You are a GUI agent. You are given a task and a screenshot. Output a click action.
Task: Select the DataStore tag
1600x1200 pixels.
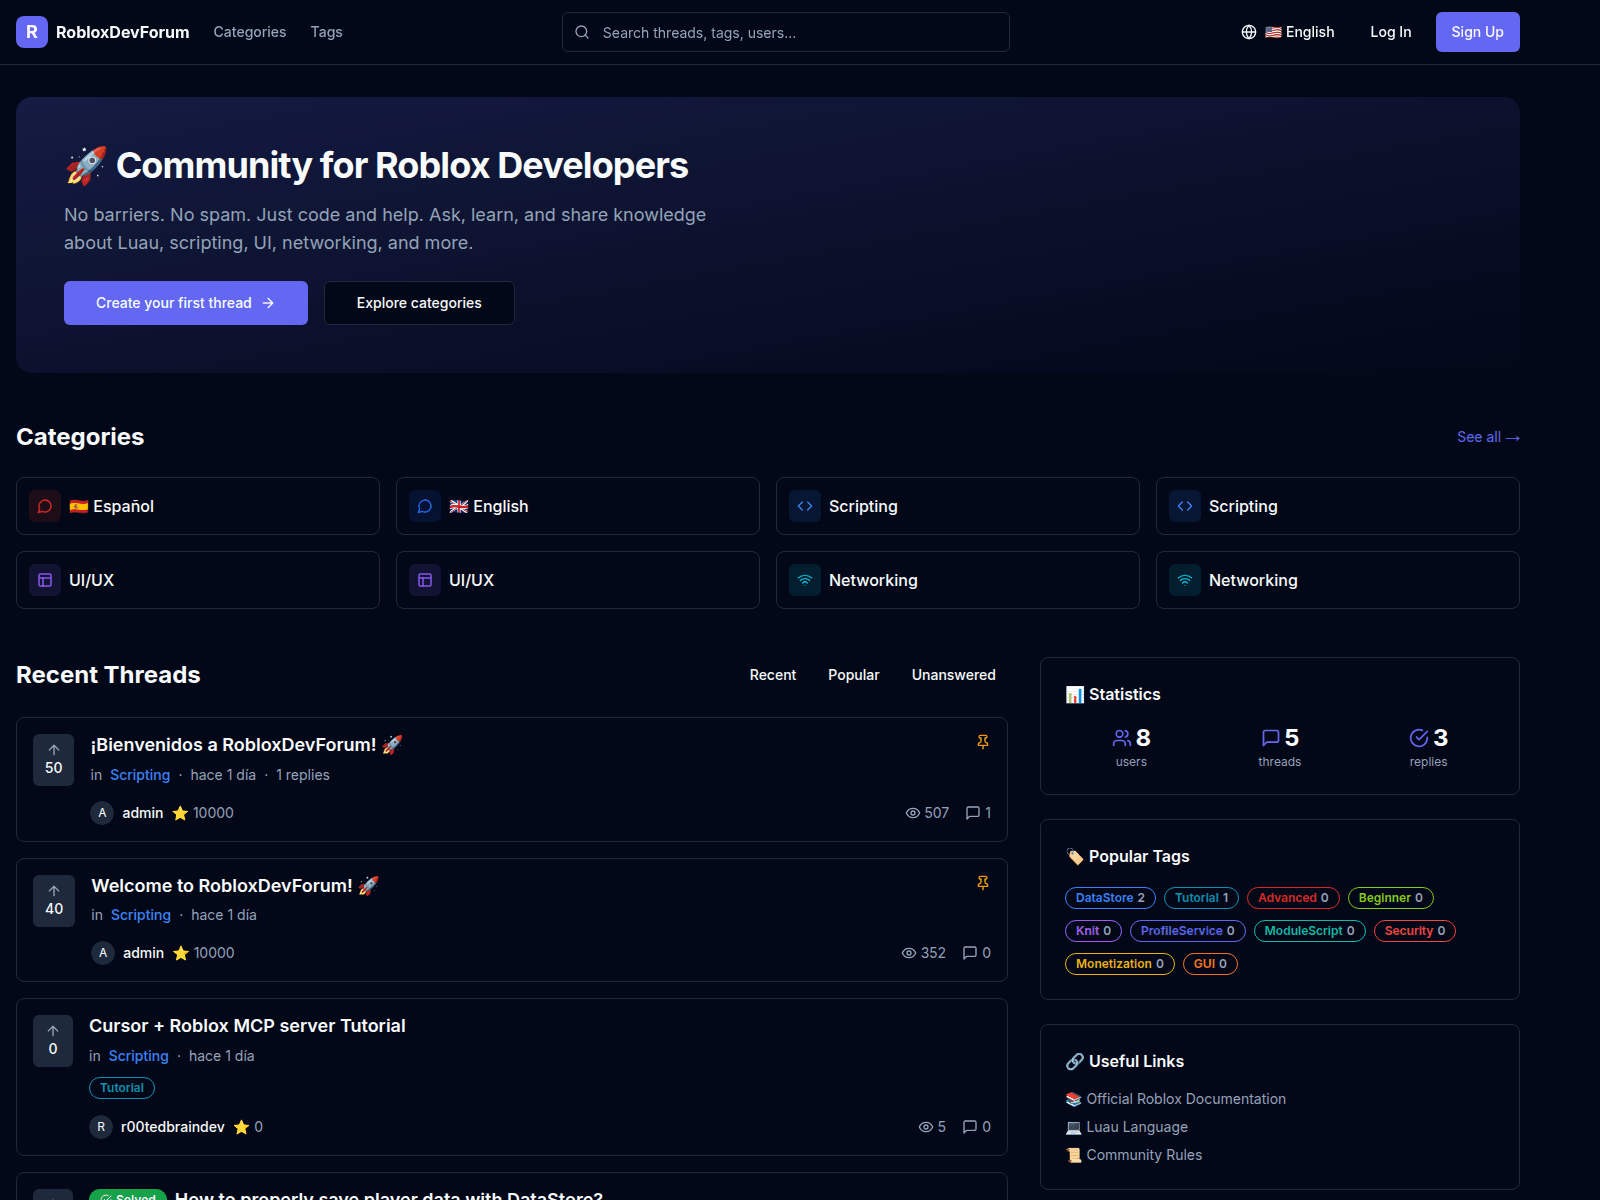click(x=1110, y=898)
